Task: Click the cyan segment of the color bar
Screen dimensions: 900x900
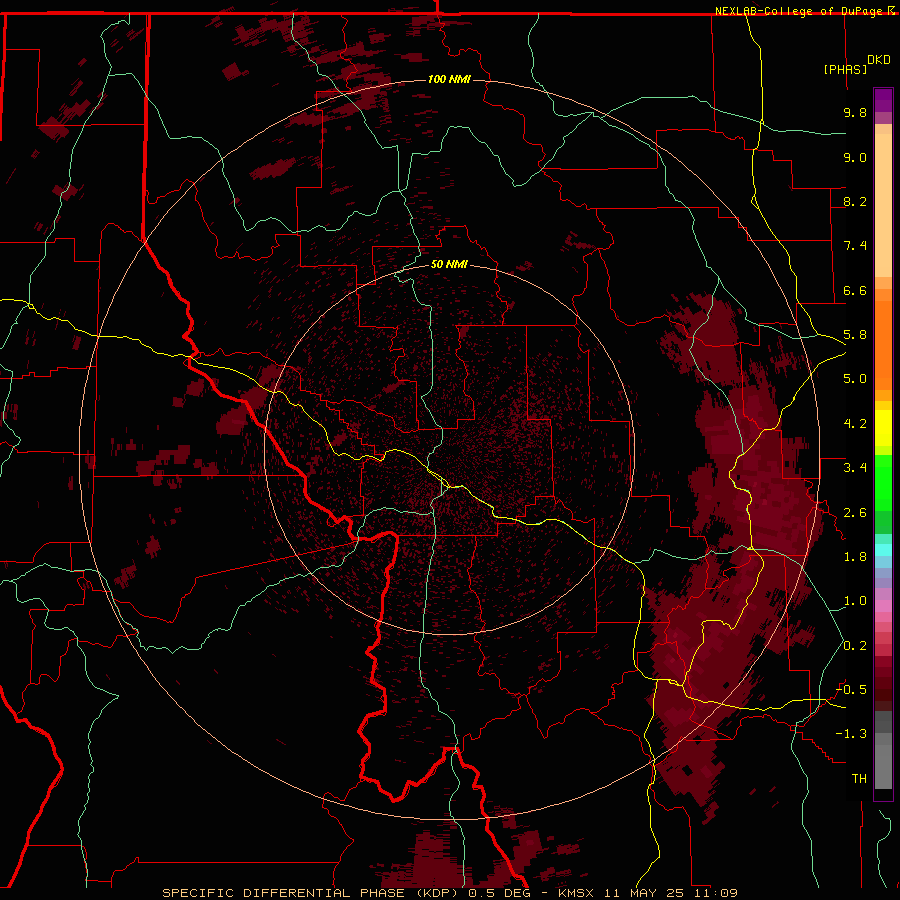Action: 883,550
